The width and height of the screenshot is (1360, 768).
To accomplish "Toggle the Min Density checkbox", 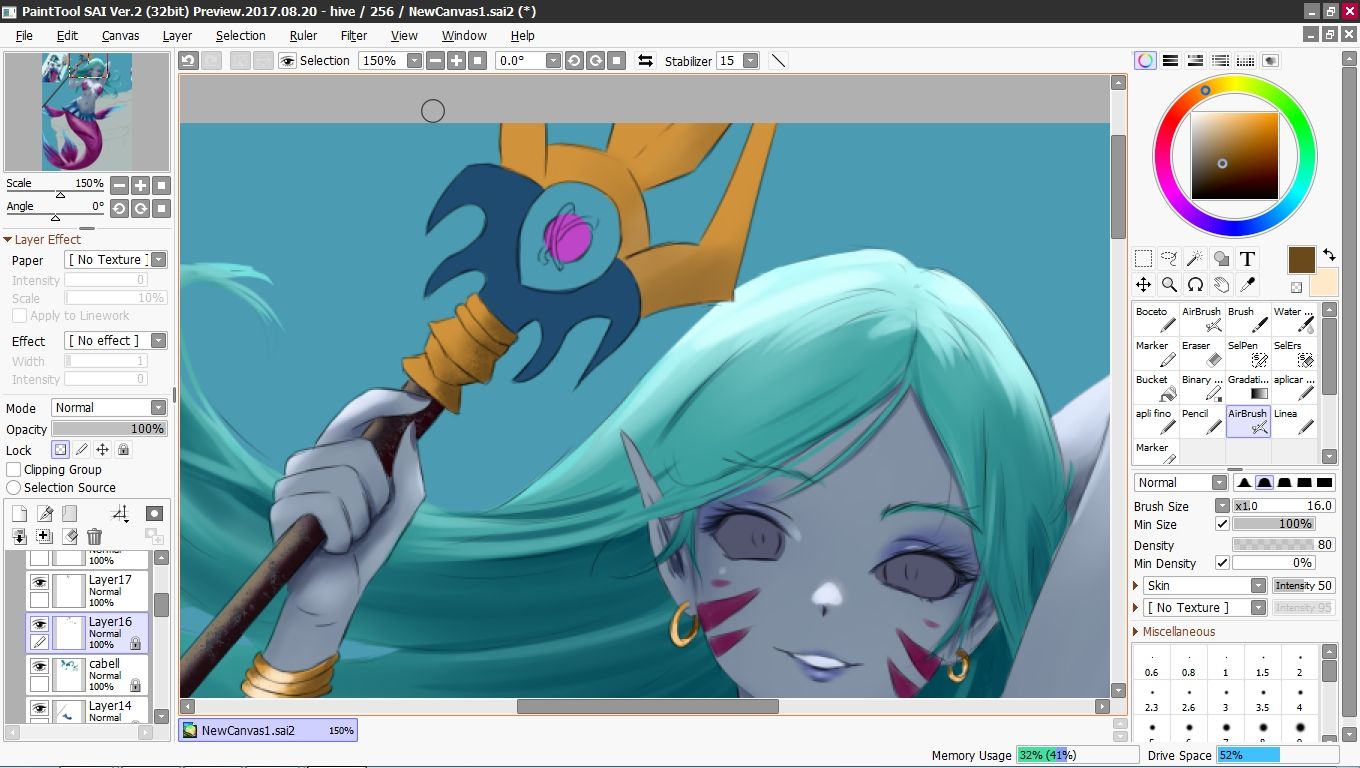I will [1222, 563].
